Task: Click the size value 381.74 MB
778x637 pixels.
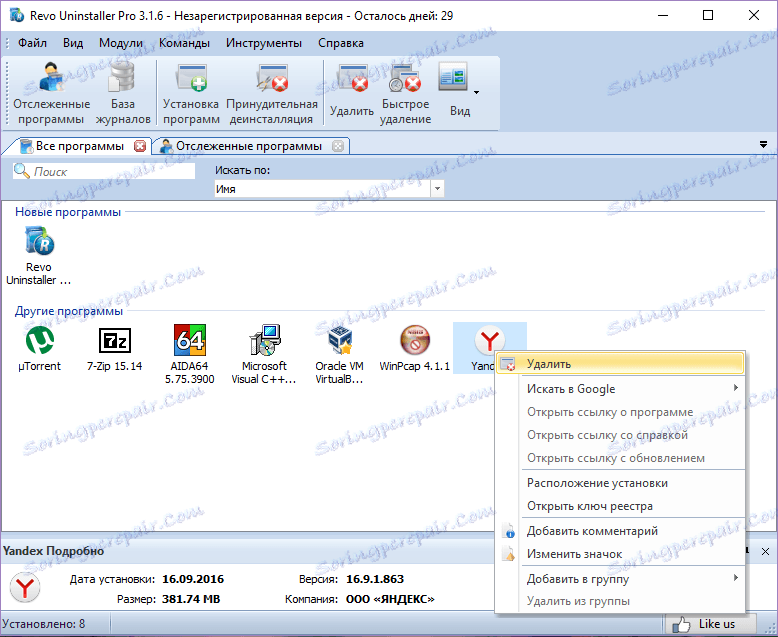Action: pos(191,599)
